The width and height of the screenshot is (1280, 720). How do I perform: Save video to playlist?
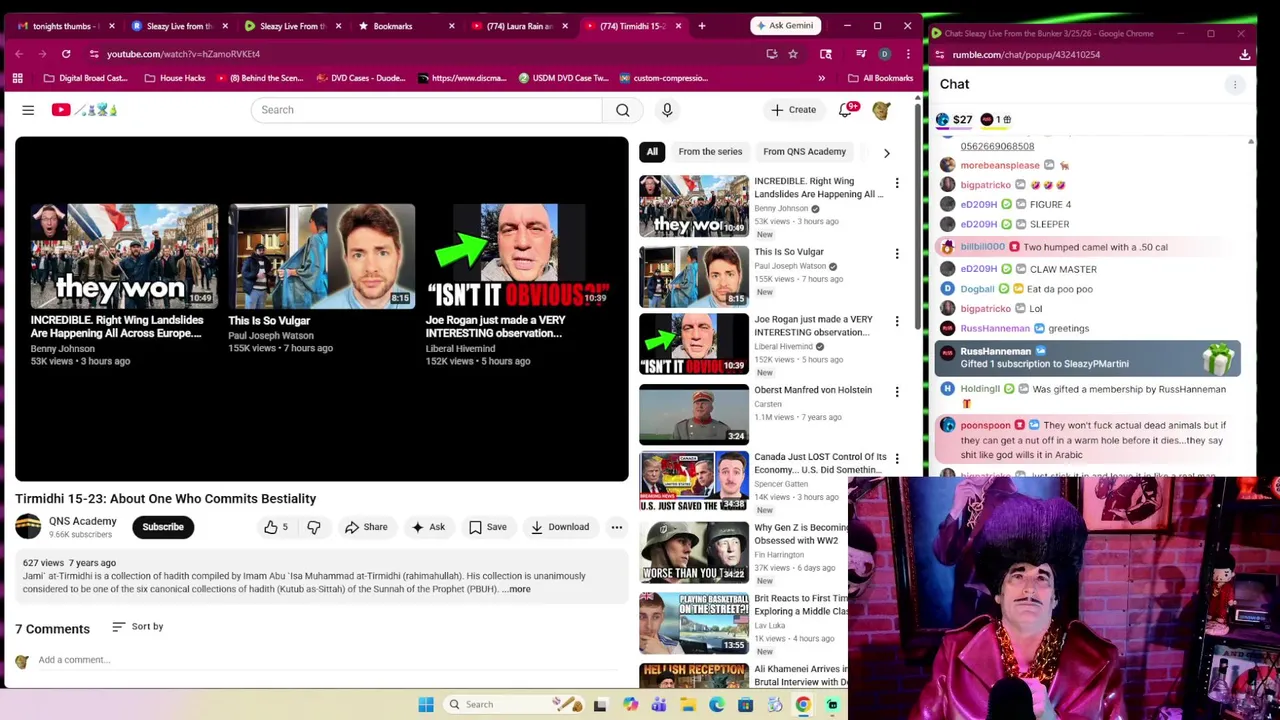(488, 527)
